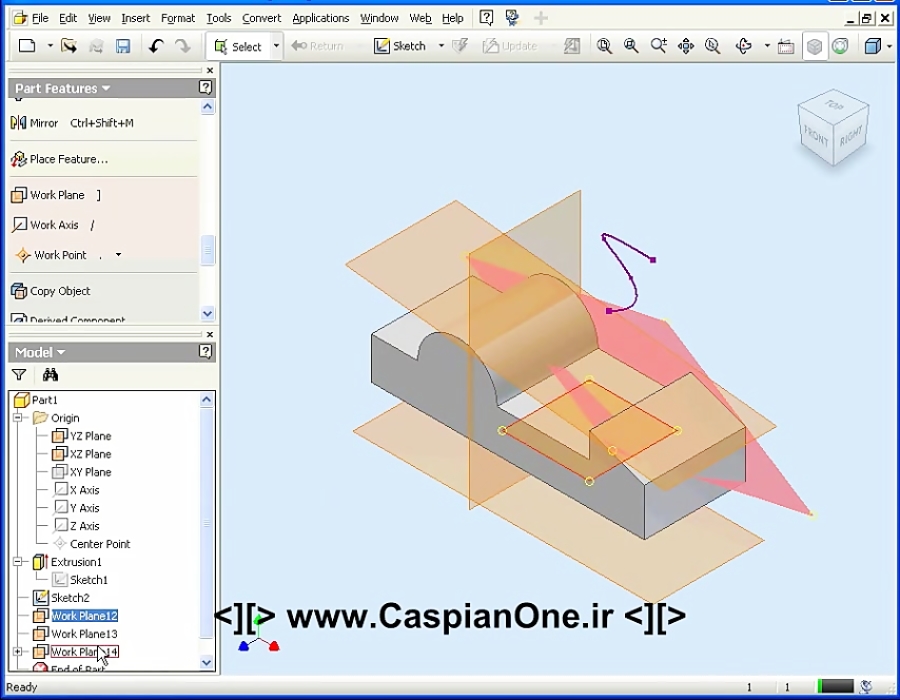Viewport: 900px width, 700px height.
Task: Toggle the Update command state
Action: (512, 45)
